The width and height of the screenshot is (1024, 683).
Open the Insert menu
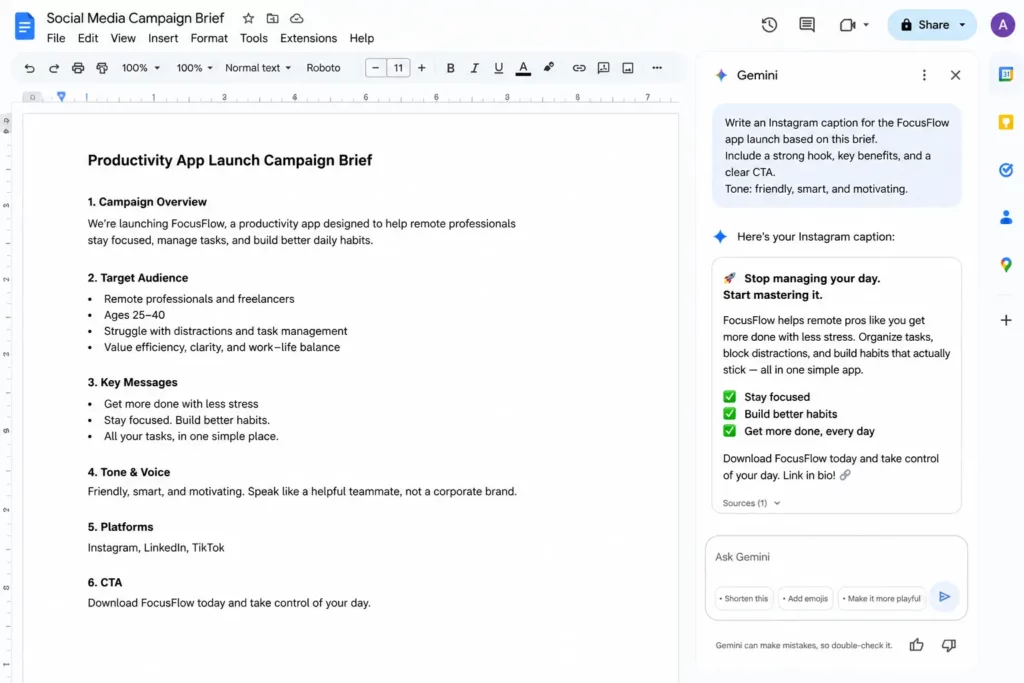(x=163, y=38)
